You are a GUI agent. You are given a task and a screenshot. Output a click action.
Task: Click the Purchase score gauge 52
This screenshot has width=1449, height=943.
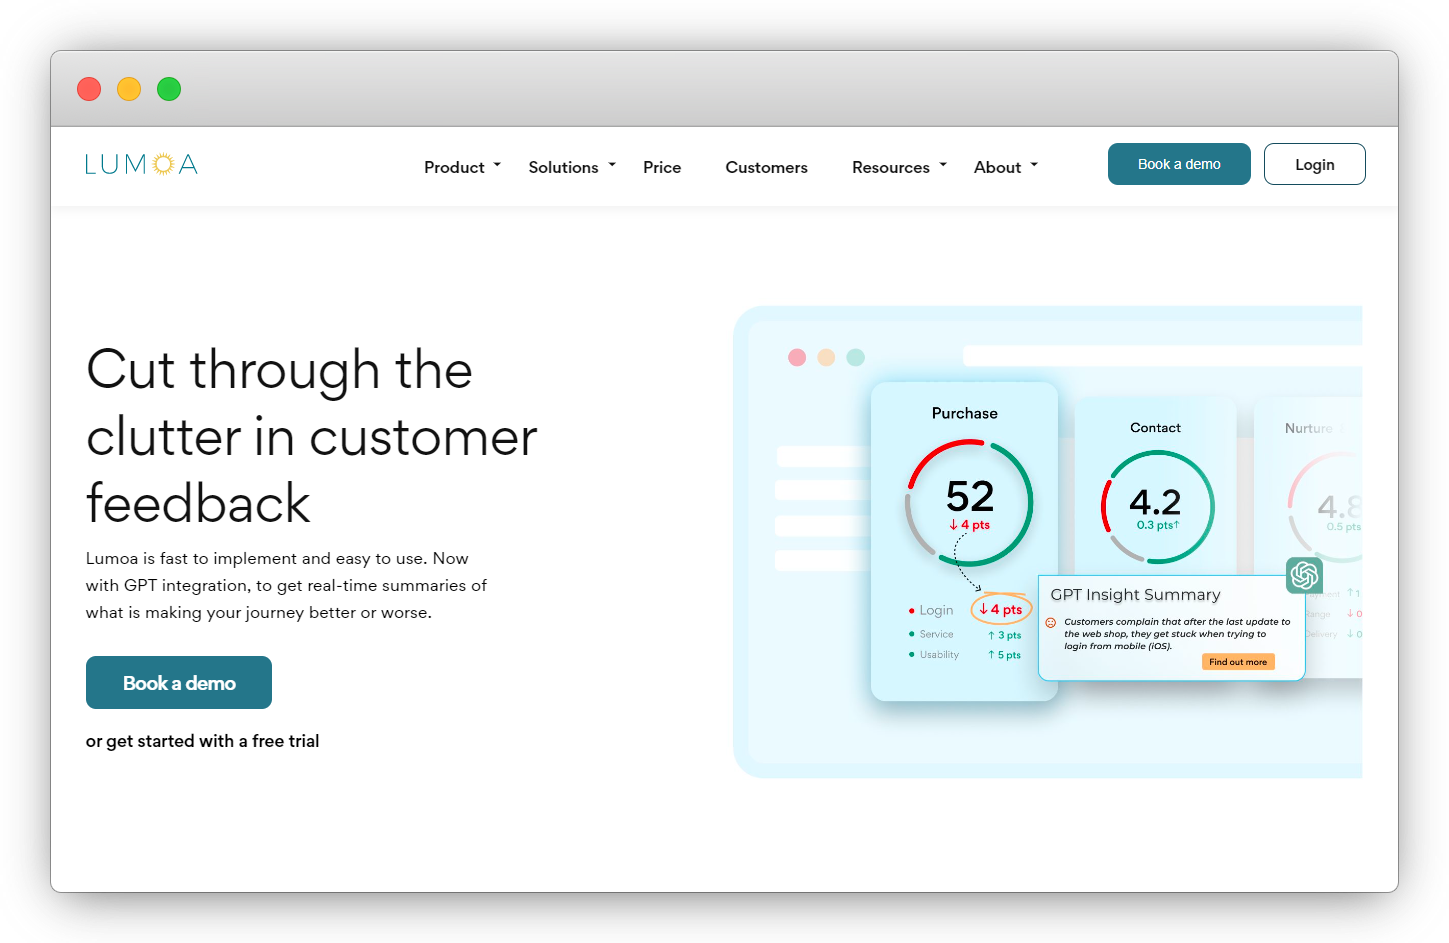[x=969, y=503]
